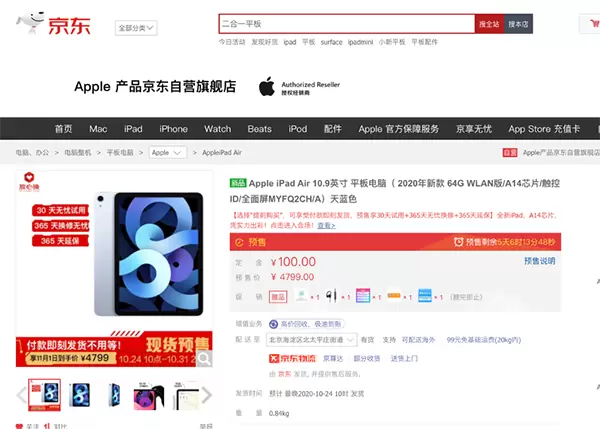Click the 搜本店 search-in-store button
This screenshot has width=600, height=429.
[518, 23]
